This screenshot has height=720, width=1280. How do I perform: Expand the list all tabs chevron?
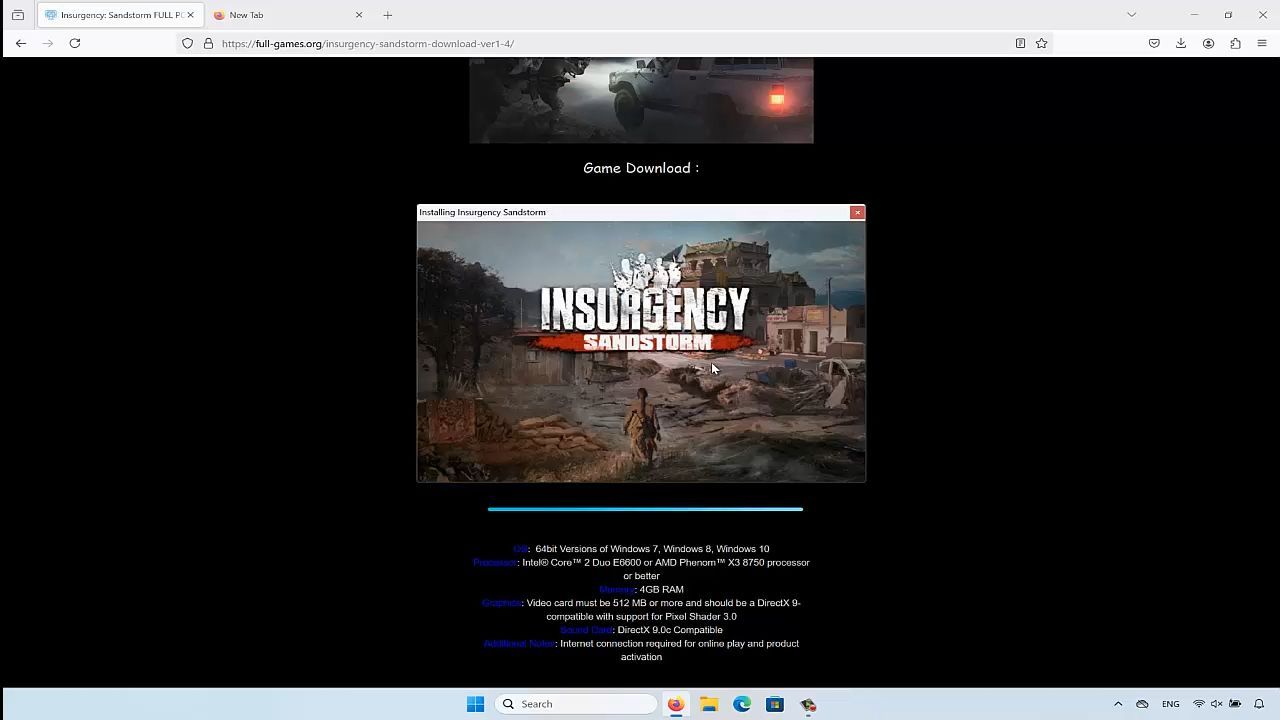point(1131,15)
